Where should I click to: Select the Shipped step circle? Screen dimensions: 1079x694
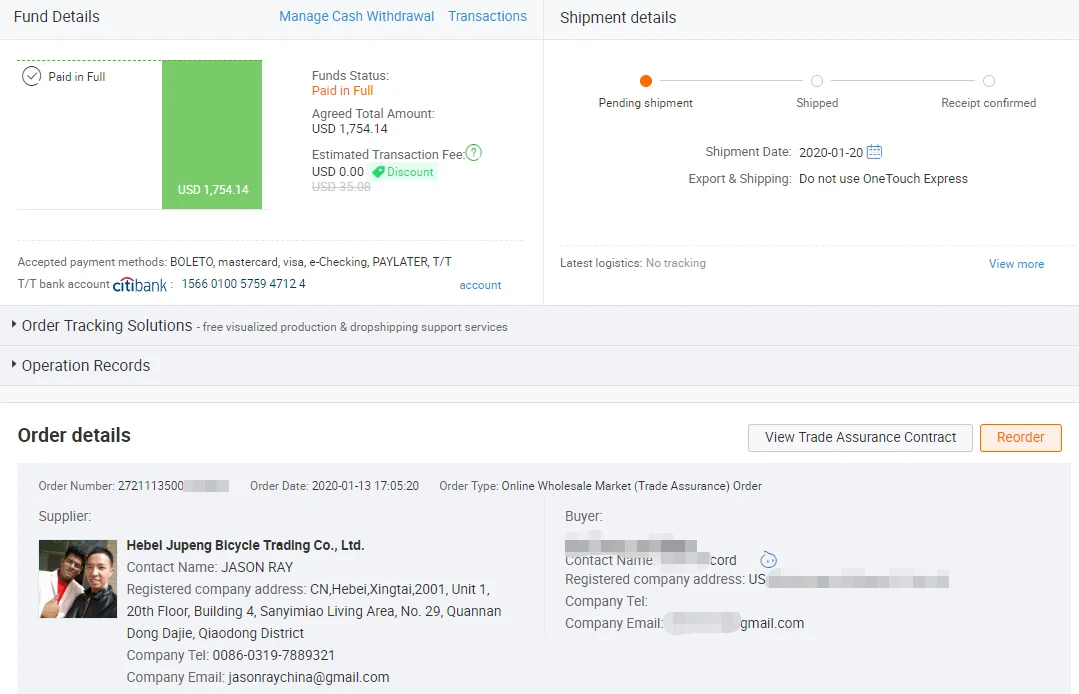pyautogui.click(x=817, y=81)
